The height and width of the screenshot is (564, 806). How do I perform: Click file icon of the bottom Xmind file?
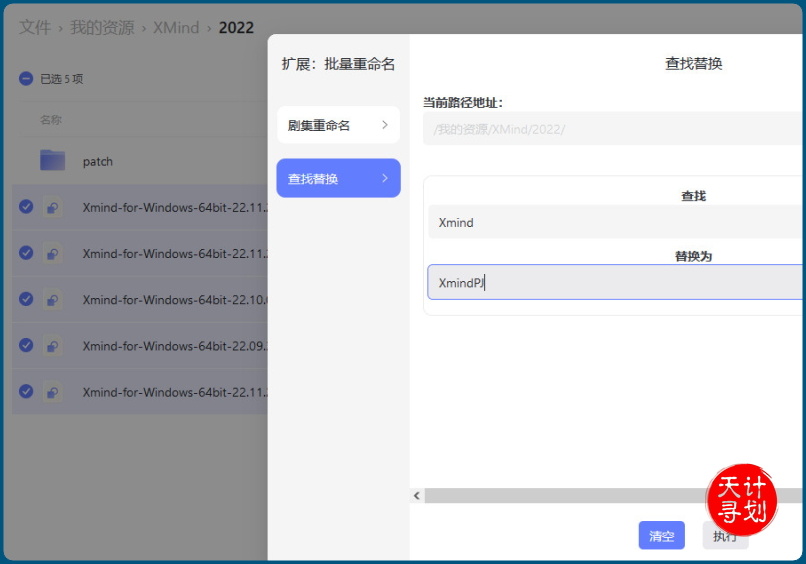click(52, 392)
